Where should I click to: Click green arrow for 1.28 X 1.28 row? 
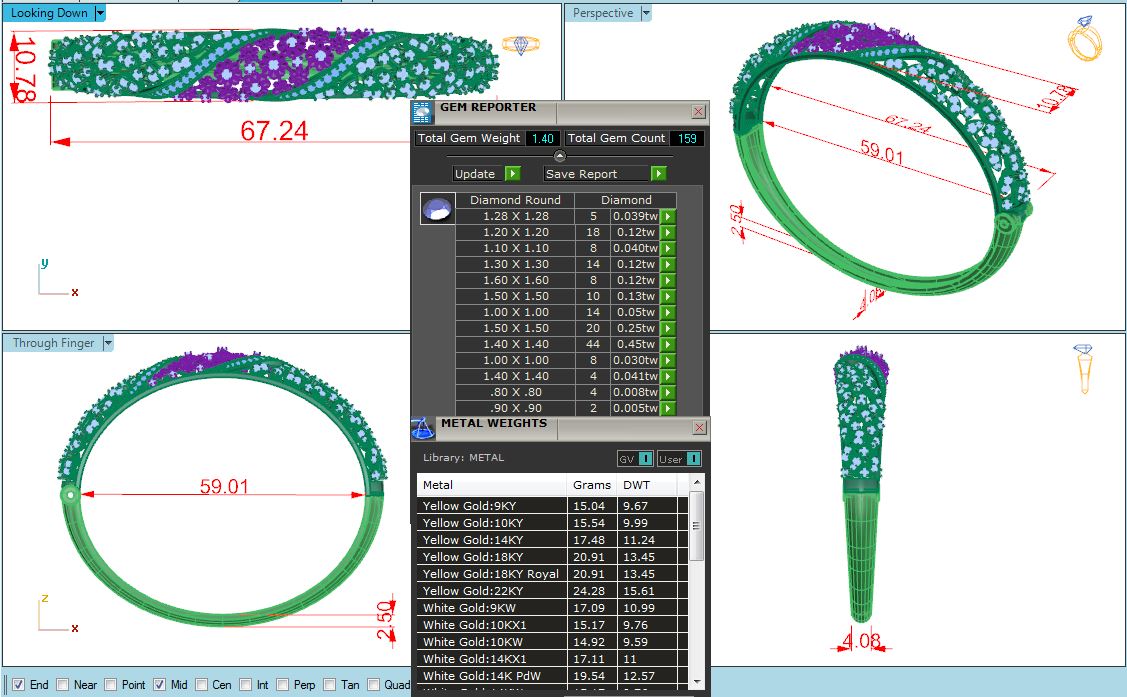(668, 216)
